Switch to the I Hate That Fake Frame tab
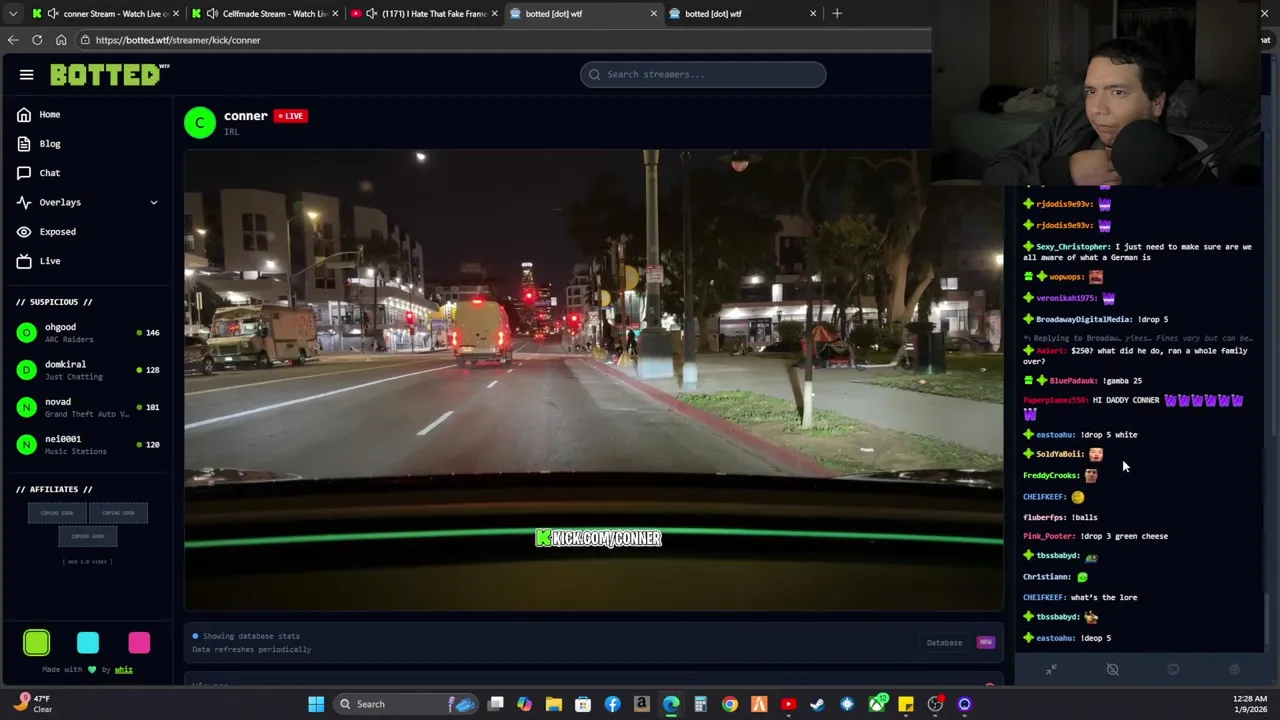1280x720 pixels. [x=424, y=13]
